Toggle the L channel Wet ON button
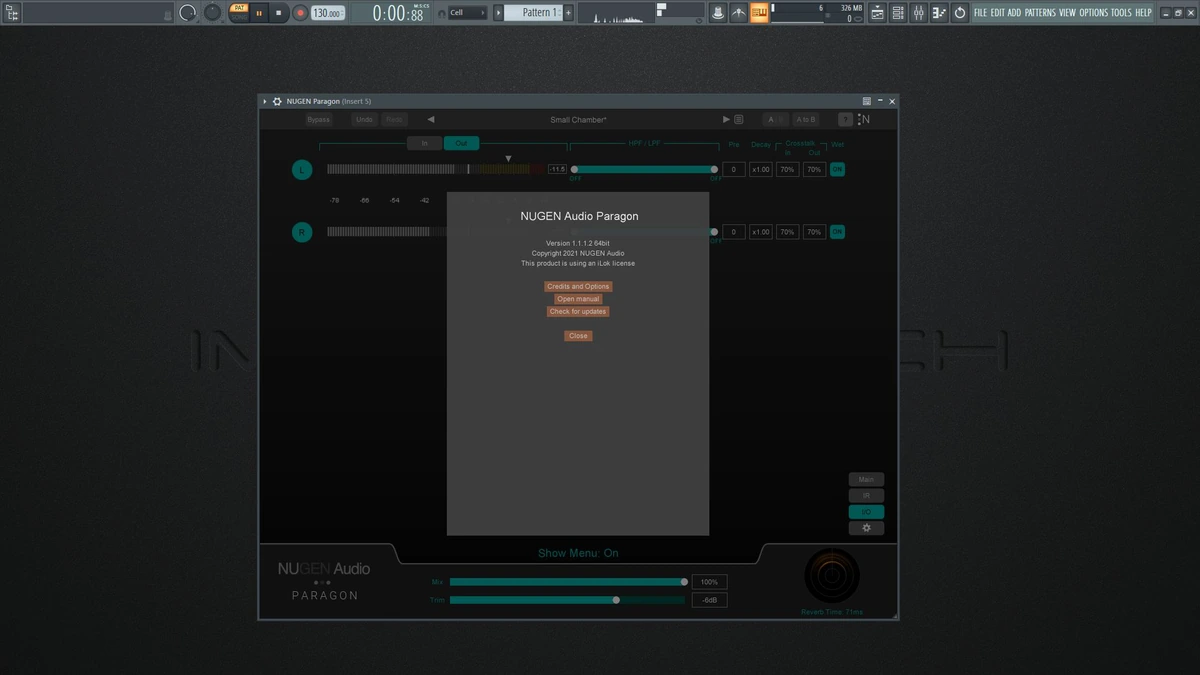Image resolution: width=1200 pixels, height=675 pixels. pos(837,170)
